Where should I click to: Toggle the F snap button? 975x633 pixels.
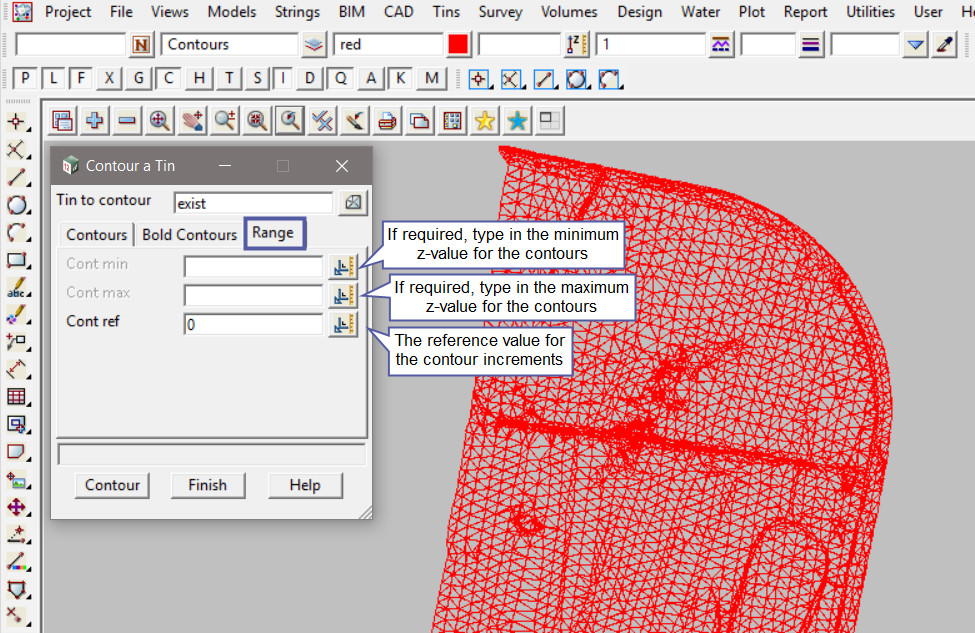point(80,78)
